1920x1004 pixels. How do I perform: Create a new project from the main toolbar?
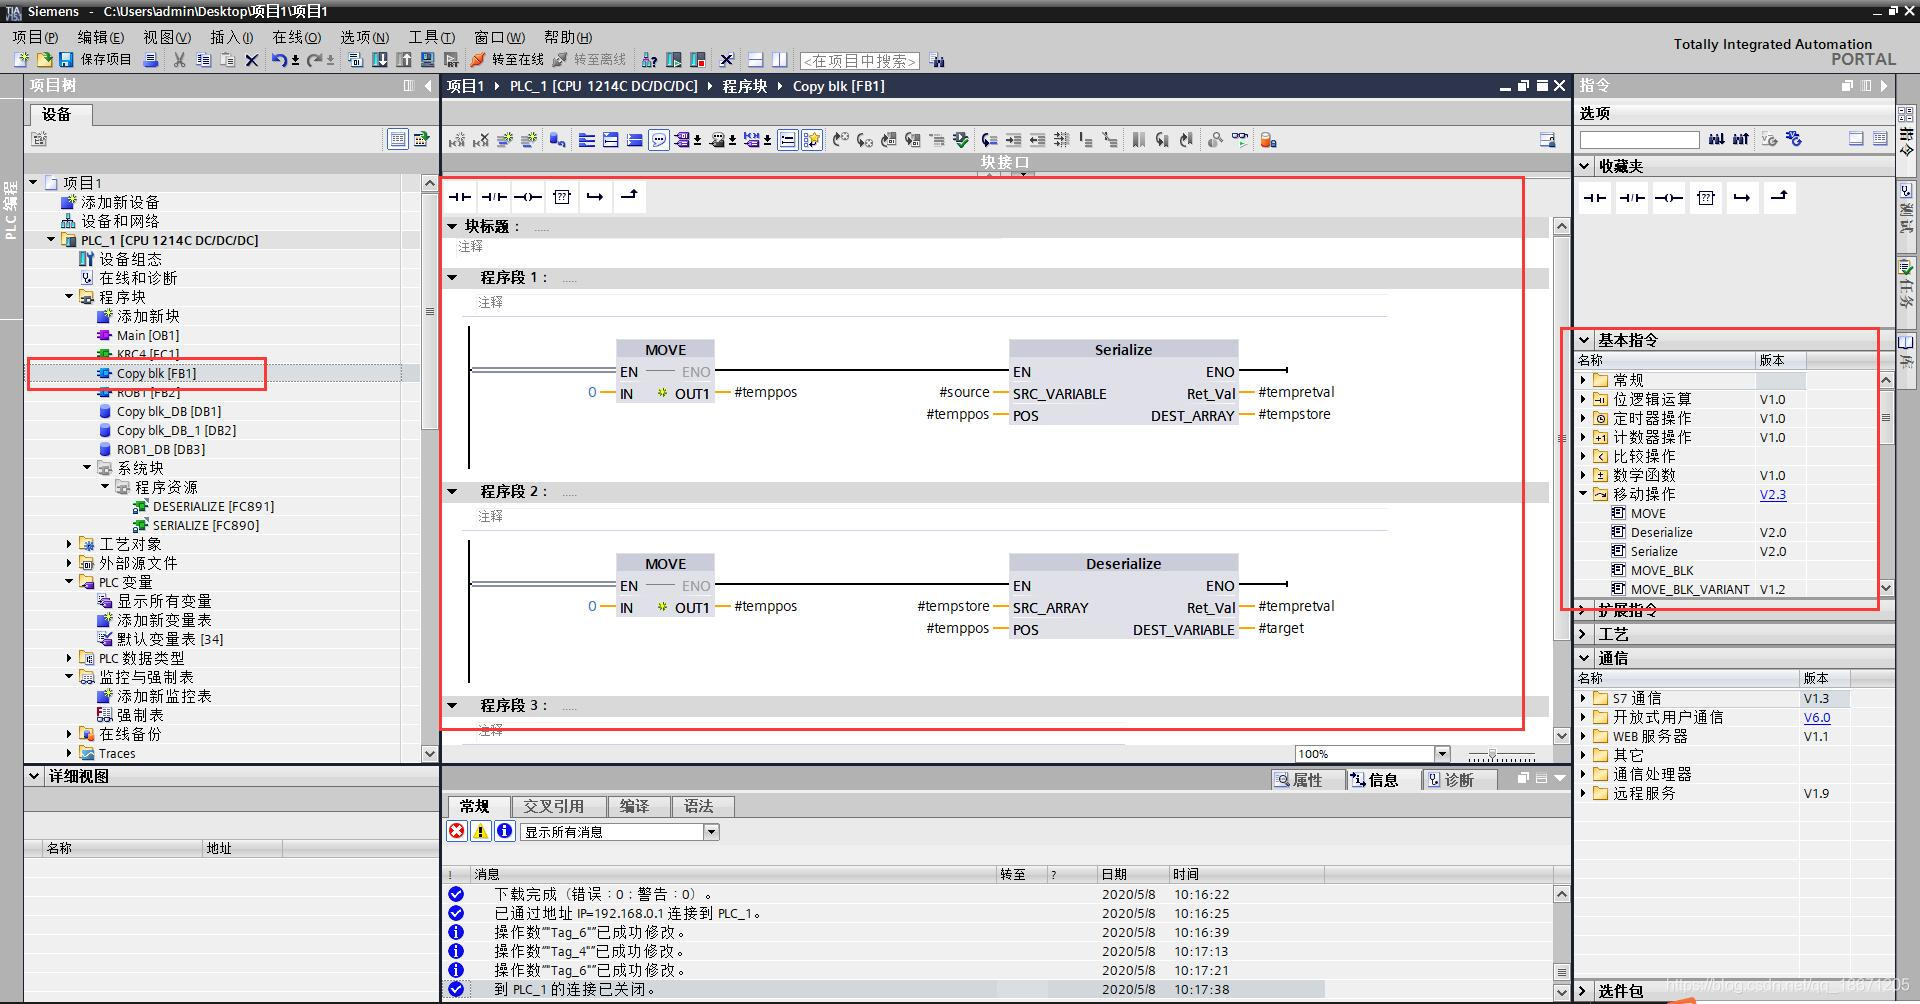pyautogui.click(x=21, y=60)
